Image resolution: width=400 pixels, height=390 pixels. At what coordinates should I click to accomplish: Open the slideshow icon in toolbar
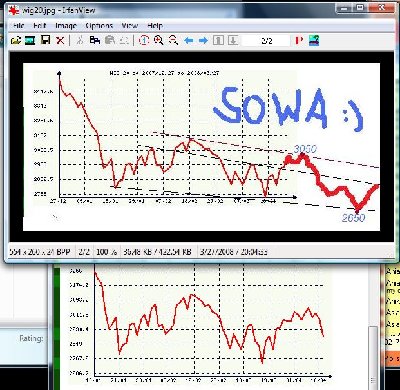pyautogui.click(x=30, y=41)
